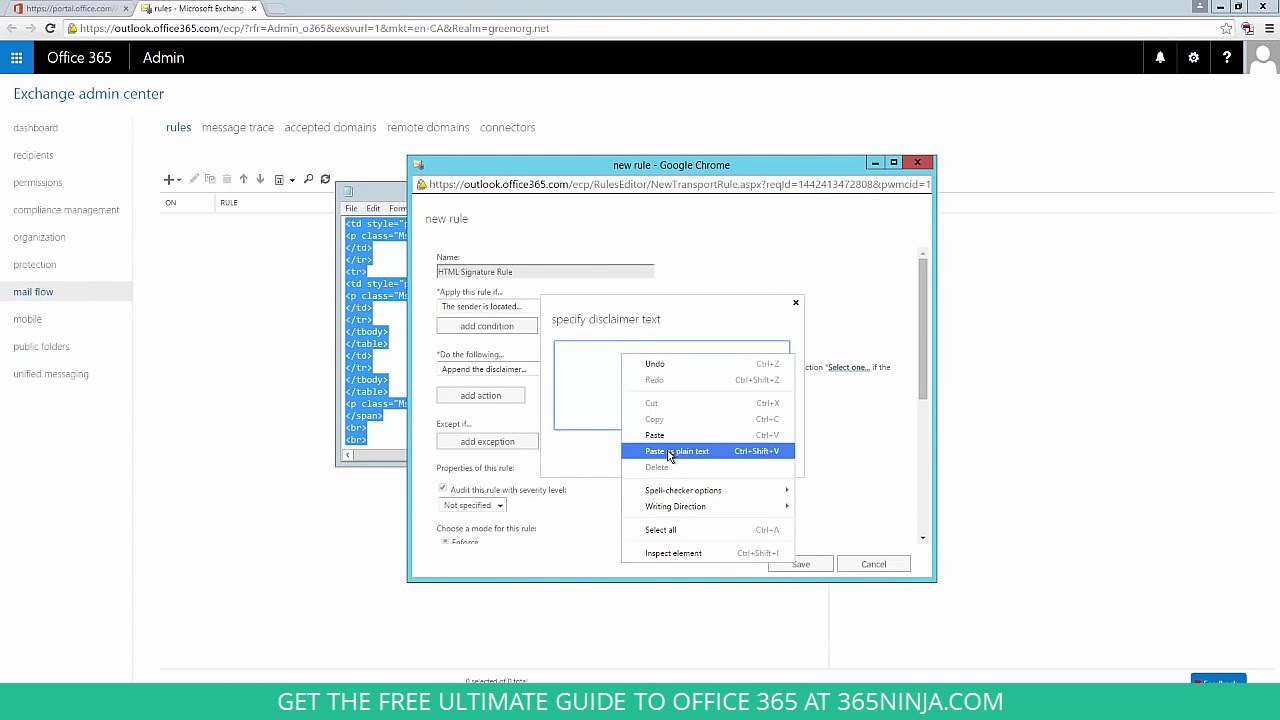Screen dimensions: 1280x720
Task: Choose Paste as plain text
Action: coord(707,451)
